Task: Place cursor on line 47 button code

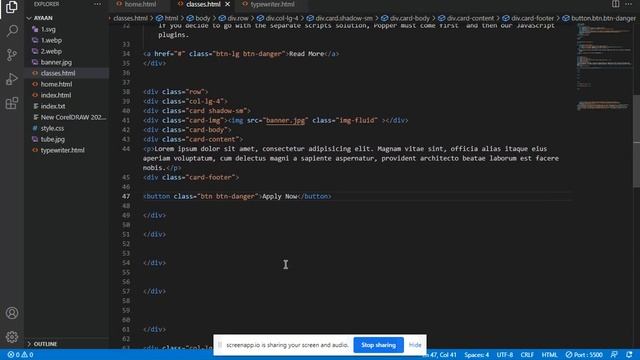Action: click(237, 196)
